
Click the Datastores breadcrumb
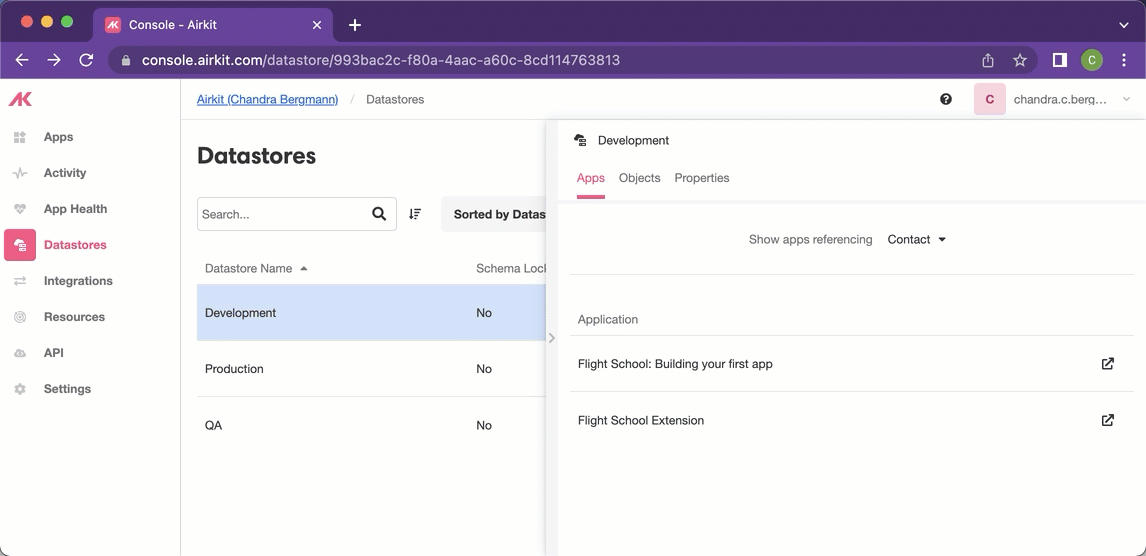pos(395,99)
